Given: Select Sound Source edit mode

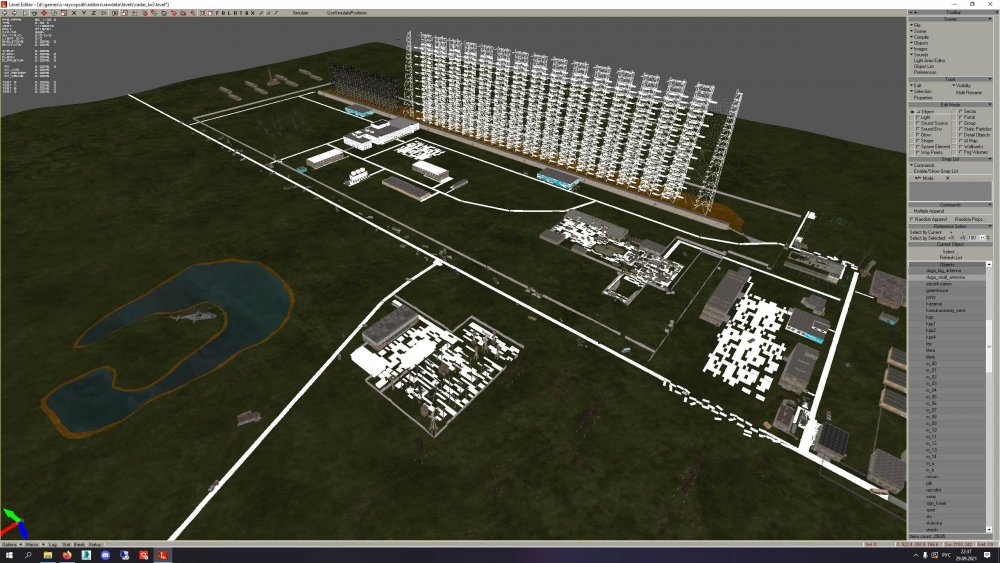Looking at the screenshot, I should point(932,123).
